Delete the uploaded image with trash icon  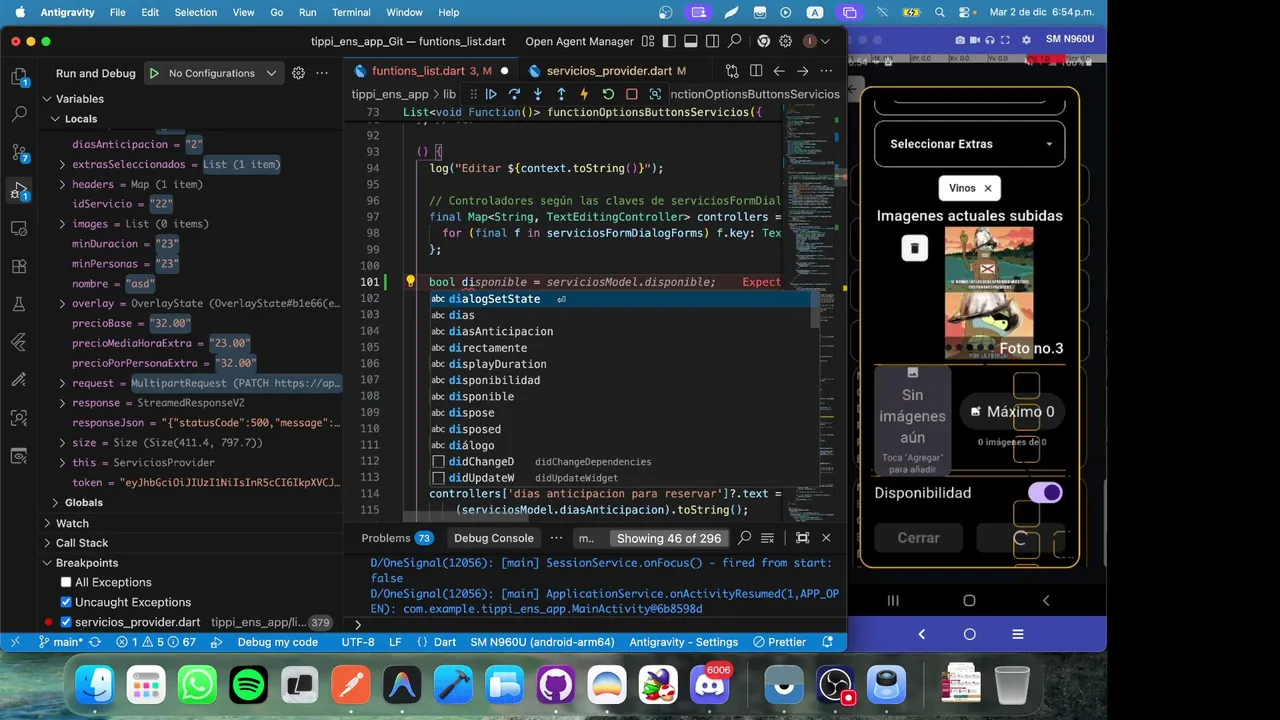click(914, 248)
